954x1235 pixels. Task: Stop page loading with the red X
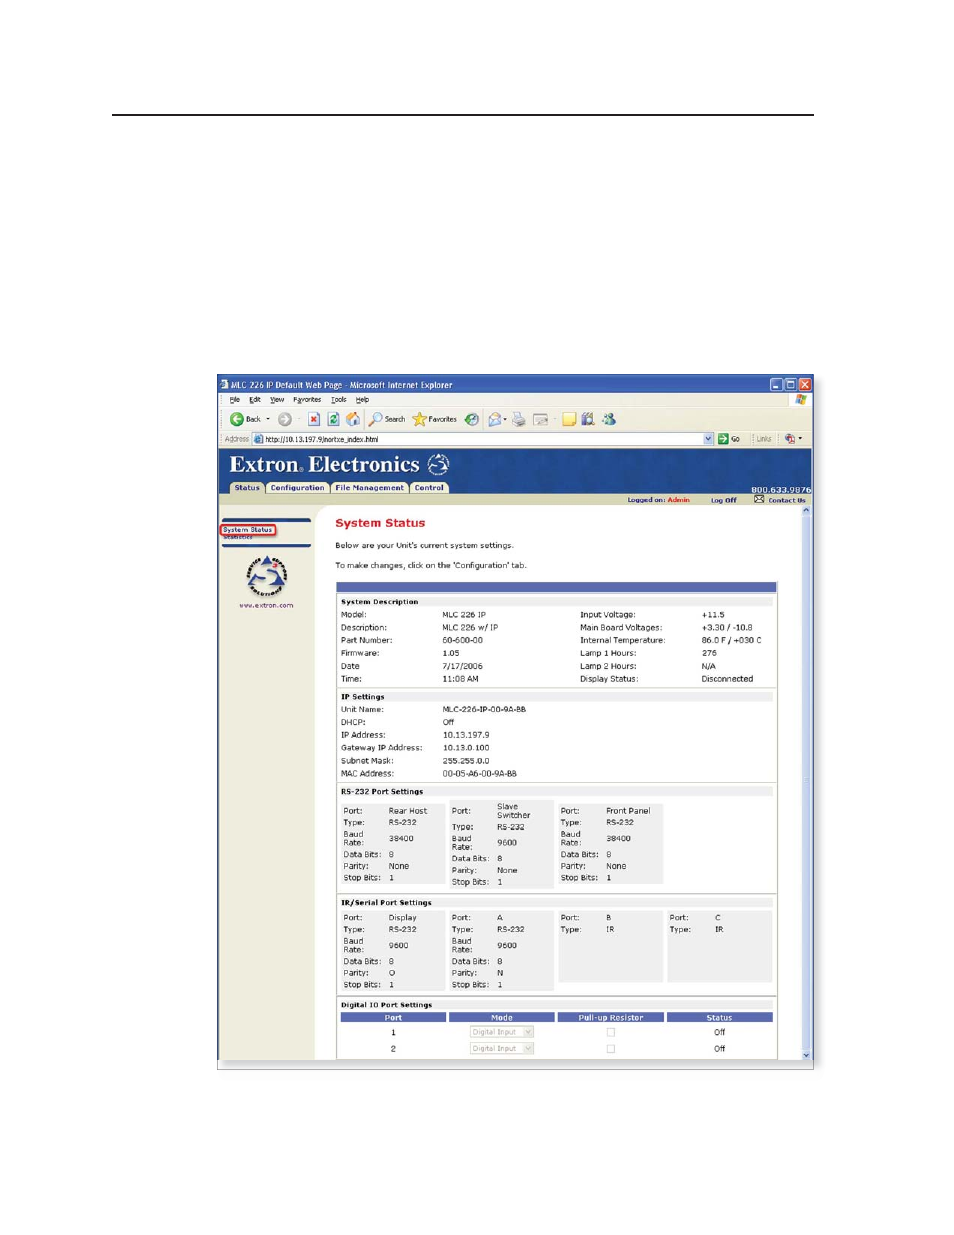coord(313,419)
